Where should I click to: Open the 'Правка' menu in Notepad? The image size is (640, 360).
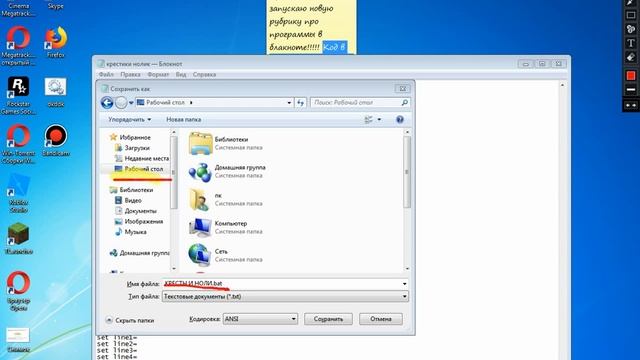coord(130,75)
